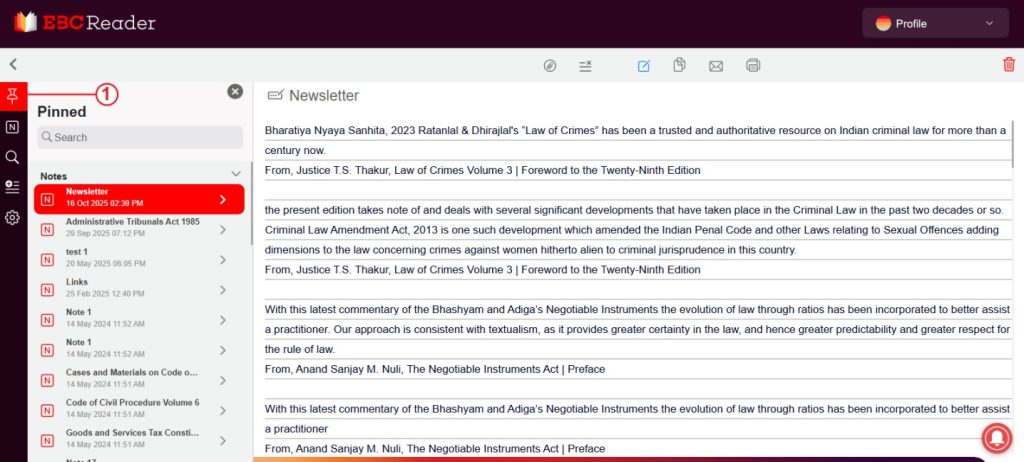The height and width of the screenshot is (462, 1024).
Task: Delete the note with red trash icon
Action: pyautogui.click(x=1008, y=65)
